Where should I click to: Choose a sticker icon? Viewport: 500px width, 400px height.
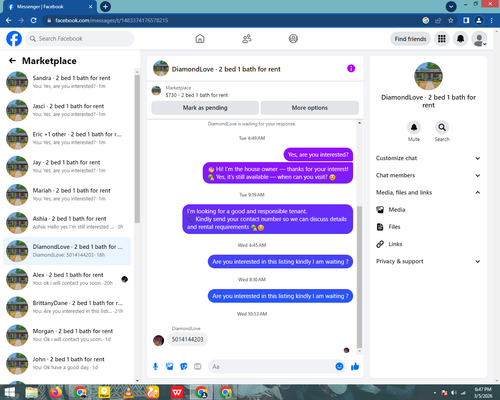pos(184,367)
